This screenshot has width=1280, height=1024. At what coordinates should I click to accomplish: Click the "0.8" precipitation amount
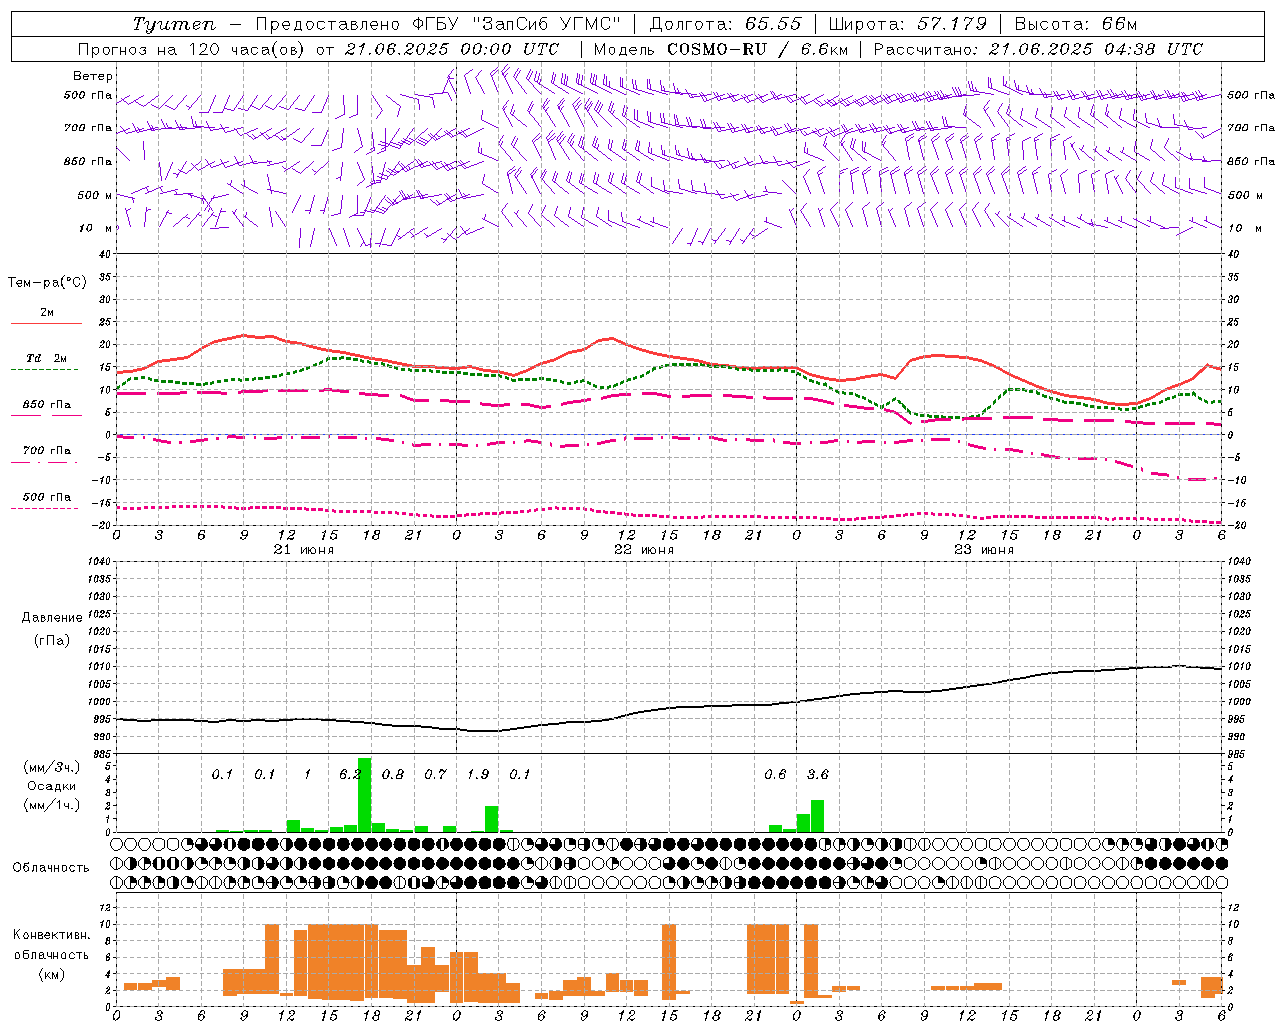click(x=393, y=774)
